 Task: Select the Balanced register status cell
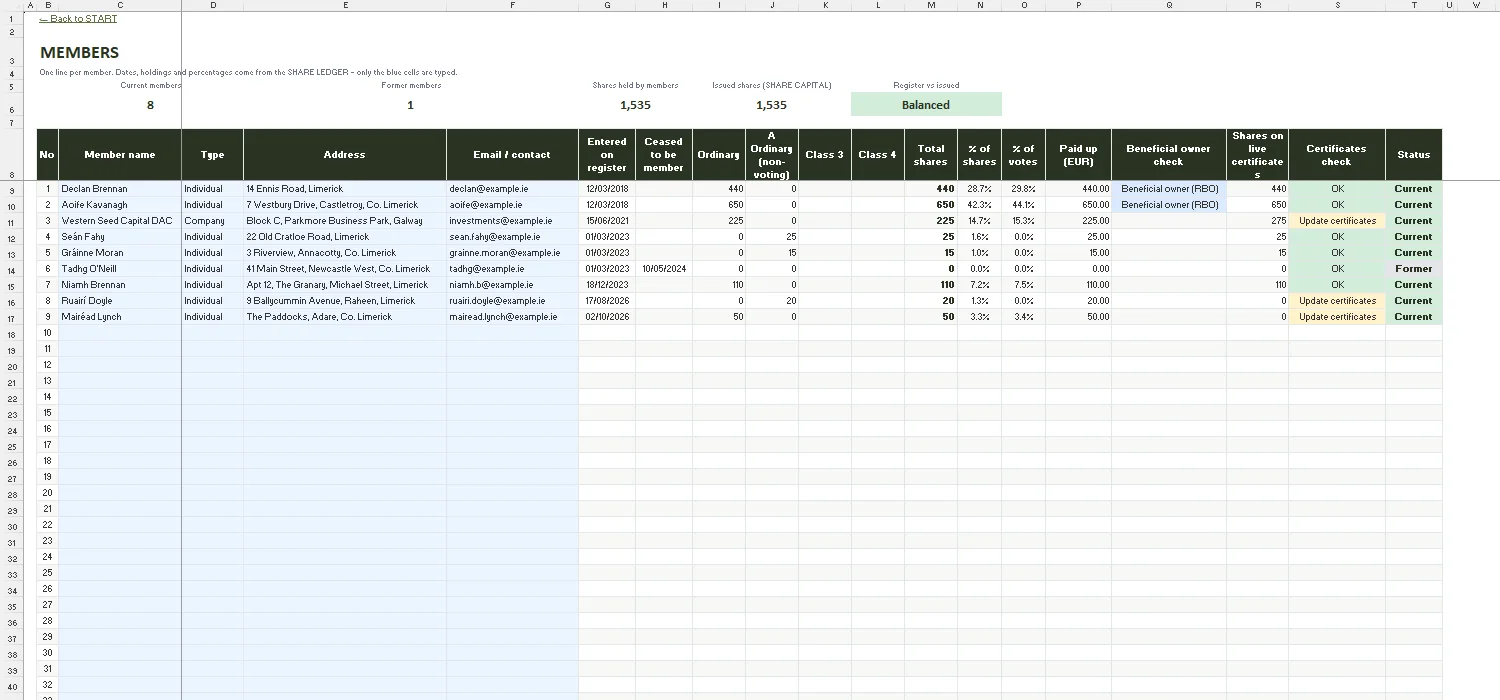[926, 104]
